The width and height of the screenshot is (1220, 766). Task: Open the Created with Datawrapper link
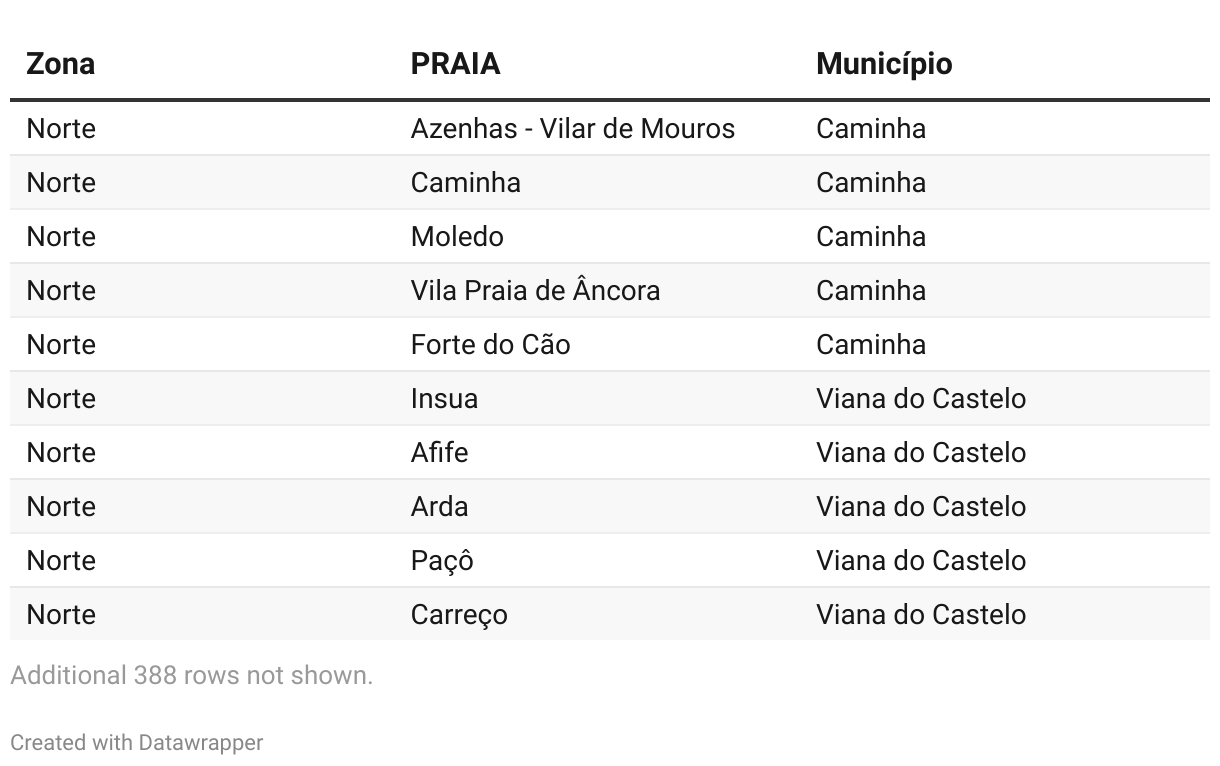(137, 743)
